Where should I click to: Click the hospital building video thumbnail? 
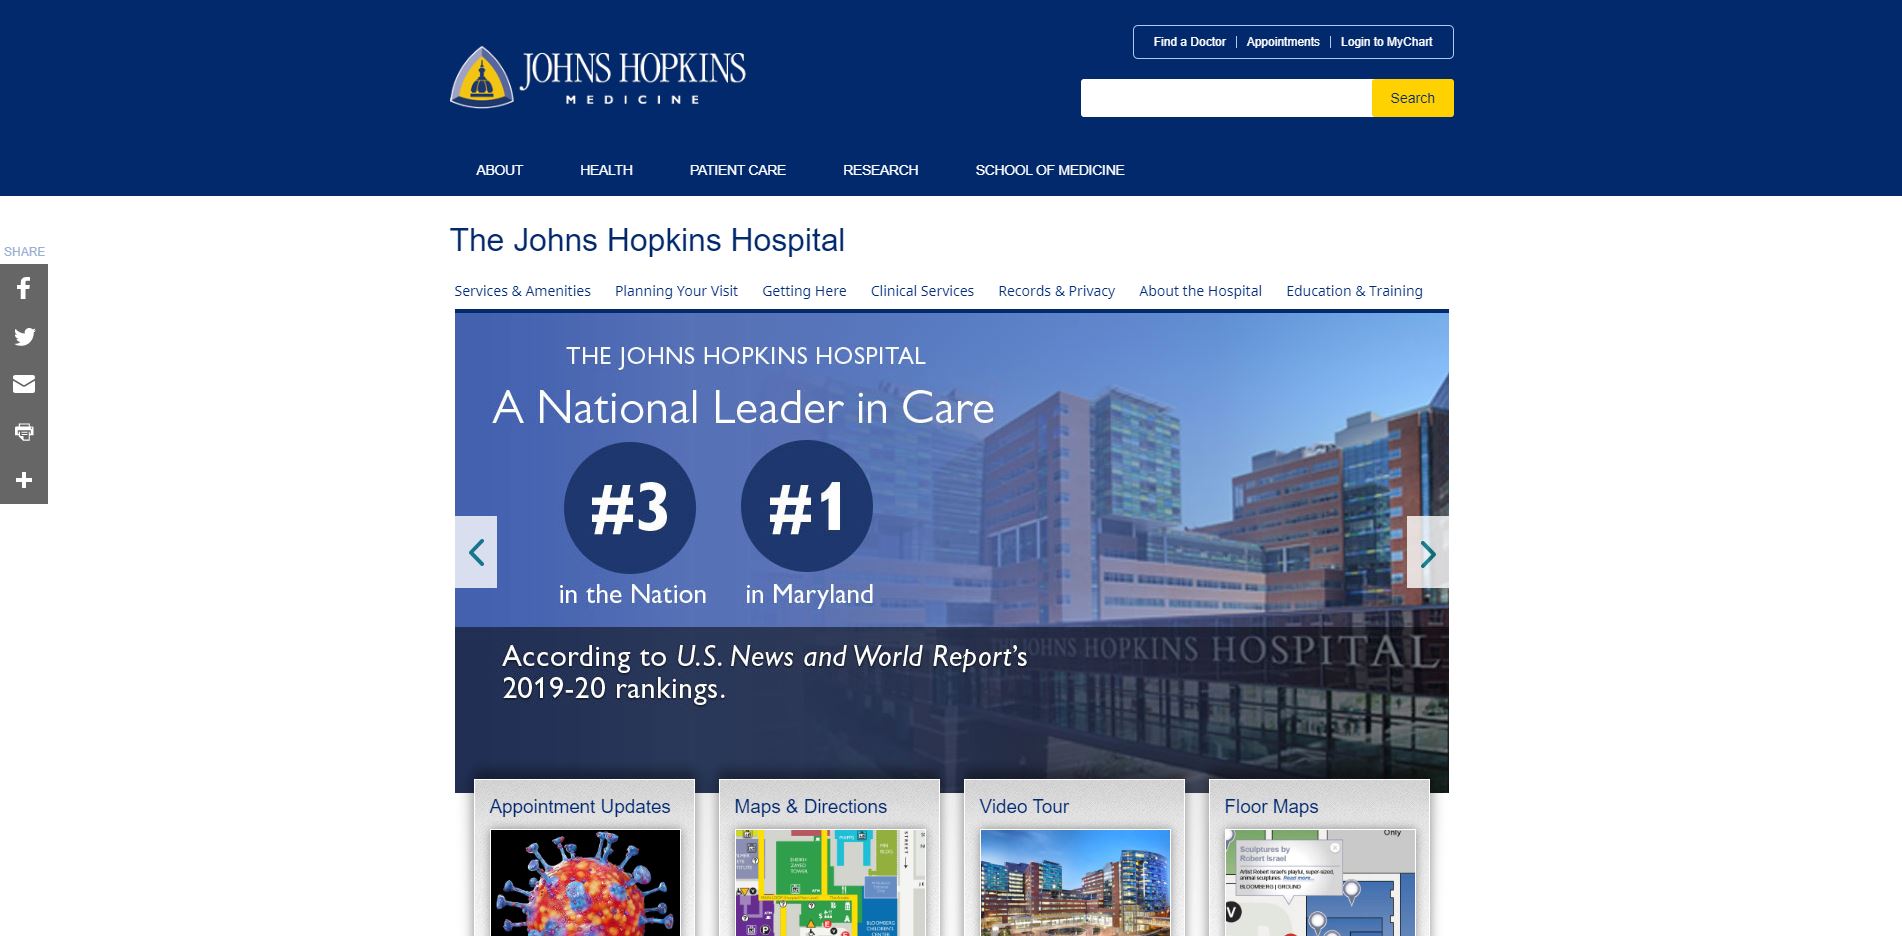pyautogui.click(x=1075, y=883)
